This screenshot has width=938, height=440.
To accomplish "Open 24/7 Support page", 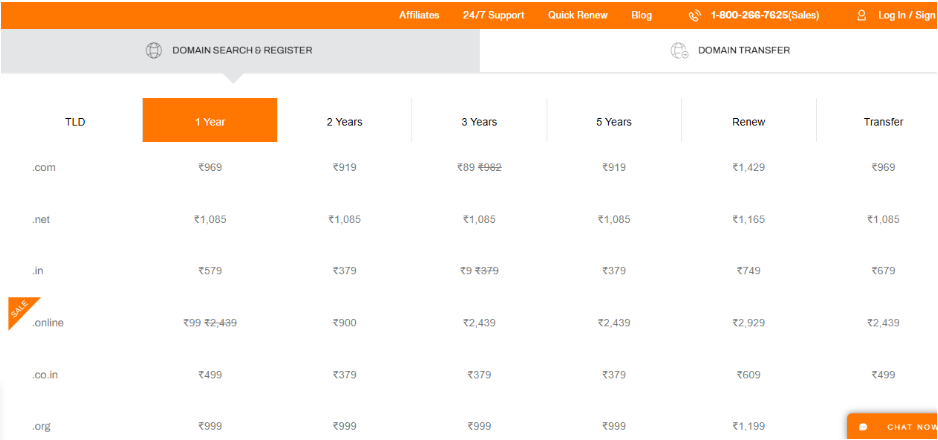I will tap(494, 16).
